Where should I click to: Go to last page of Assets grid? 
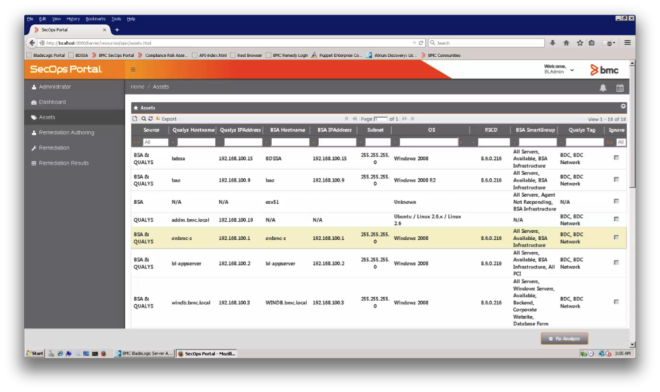[x=412, y=119]
